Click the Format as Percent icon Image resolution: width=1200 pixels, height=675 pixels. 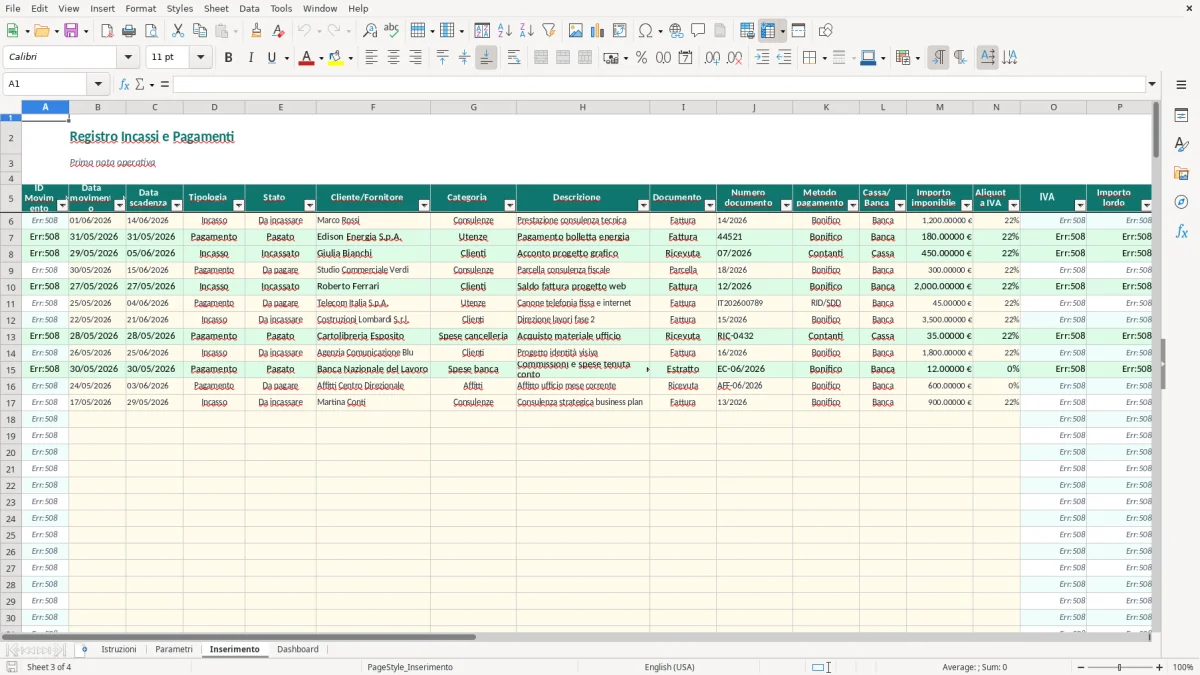coord(642,58)
